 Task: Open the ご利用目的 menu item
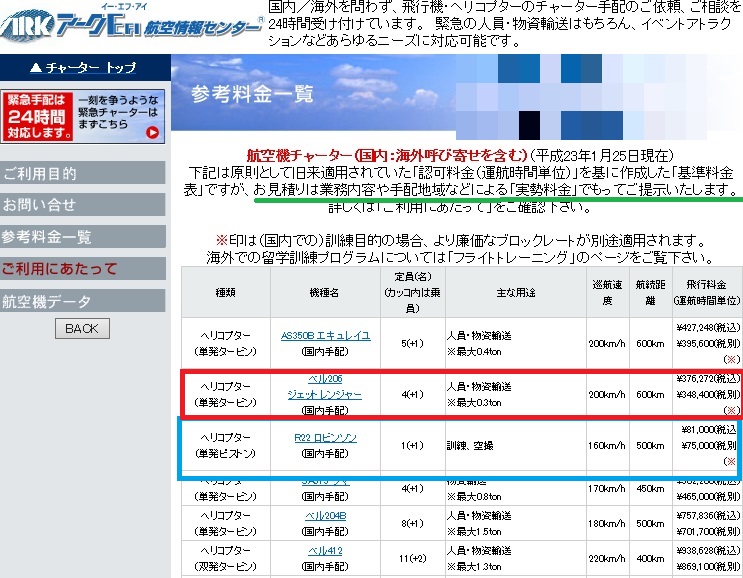[83, 173]
